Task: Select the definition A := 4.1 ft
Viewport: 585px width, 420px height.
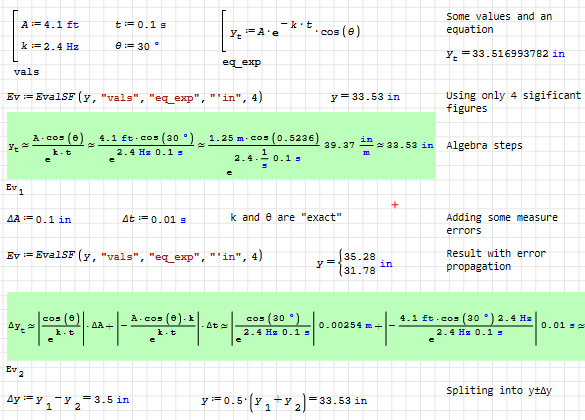Action: 50,25
